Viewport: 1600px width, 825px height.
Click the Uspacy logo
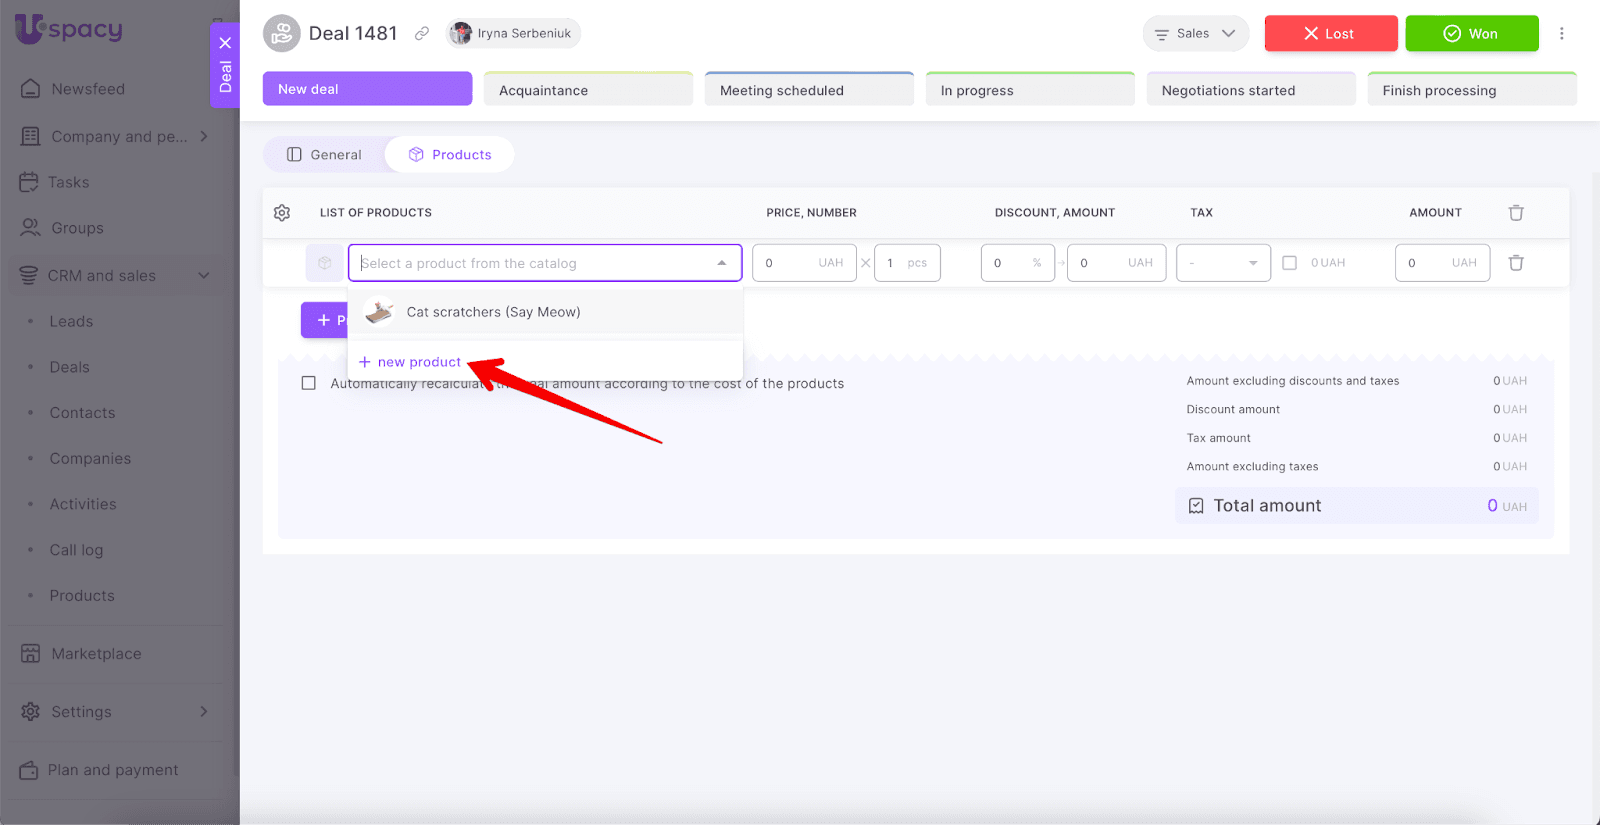(x=69, y=29)
